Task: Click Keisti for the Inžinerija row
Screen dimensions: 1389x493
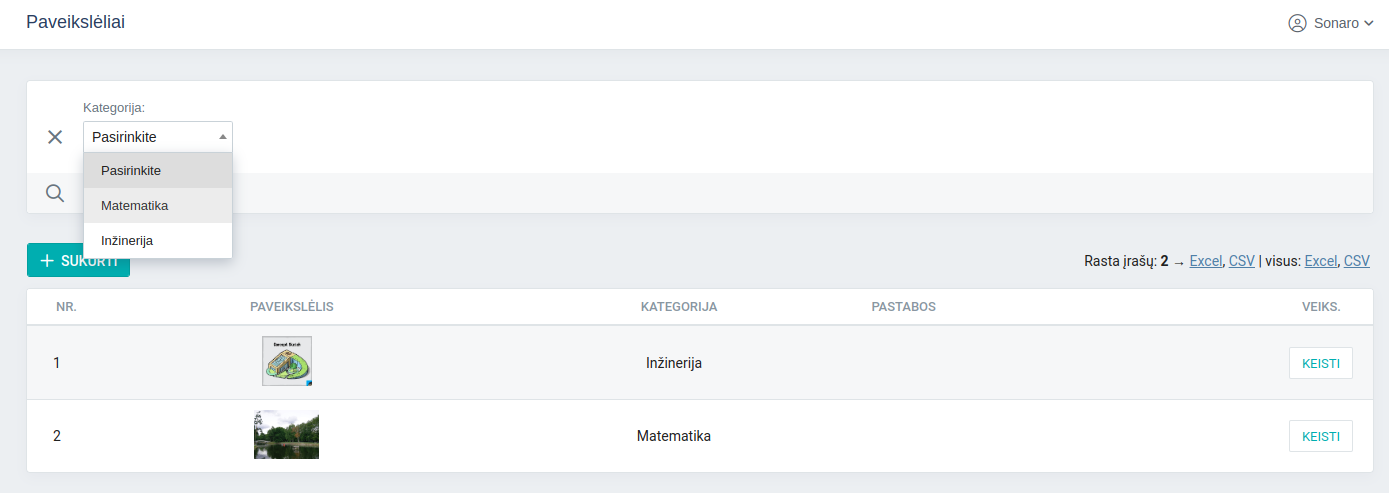Action: [1320, 363]
